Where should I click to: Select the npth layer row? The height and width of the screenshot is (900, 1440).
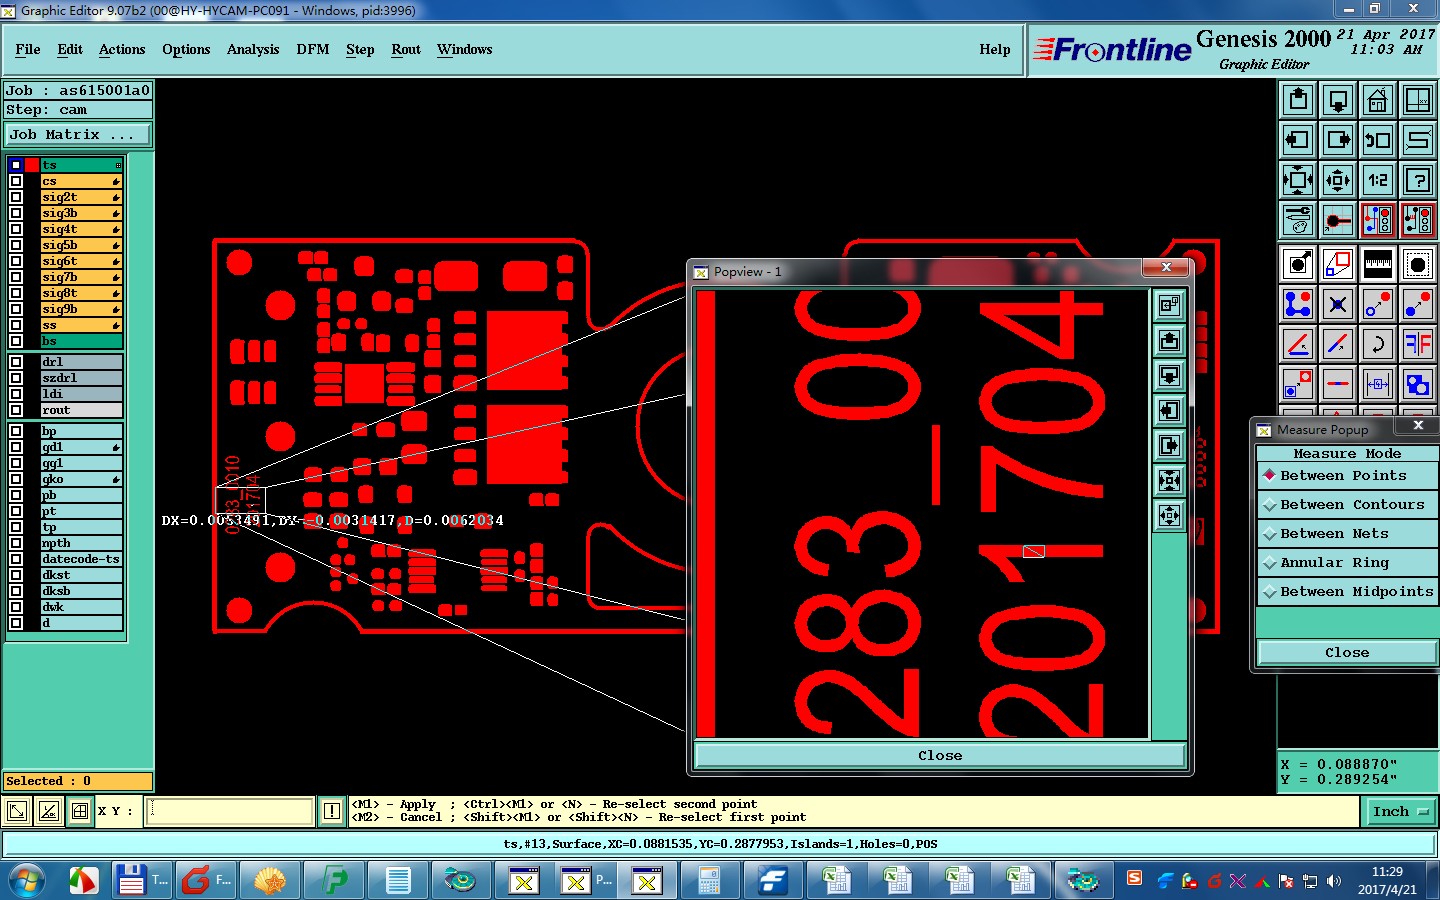coord(81,543)
